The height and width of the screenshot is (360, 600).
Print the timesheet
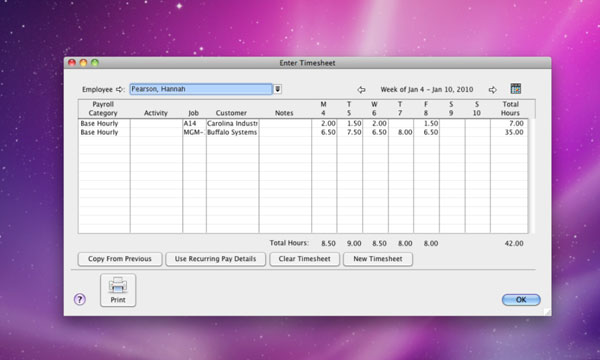(x=118, y=290)
